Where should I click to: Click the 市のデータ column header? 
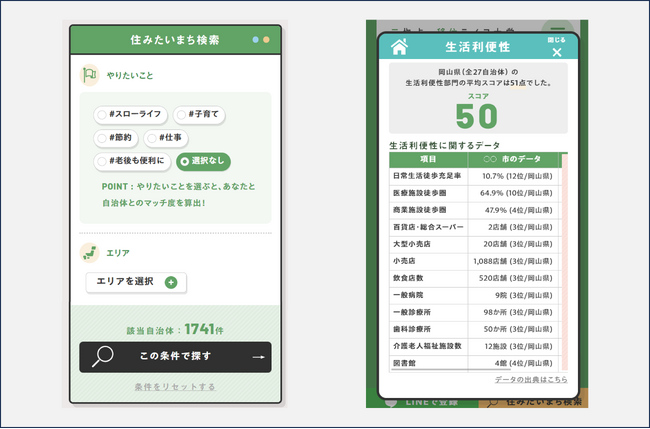click(513, 160)
